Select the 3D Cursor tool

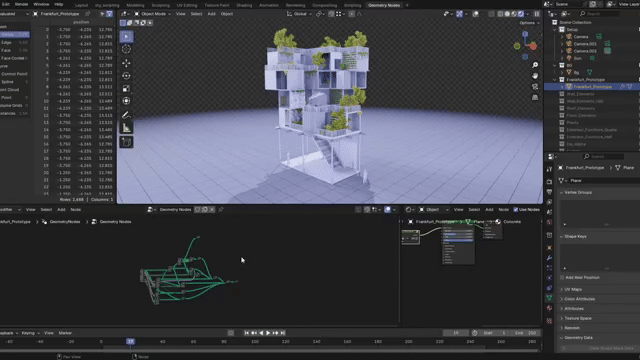coord(126,49)
